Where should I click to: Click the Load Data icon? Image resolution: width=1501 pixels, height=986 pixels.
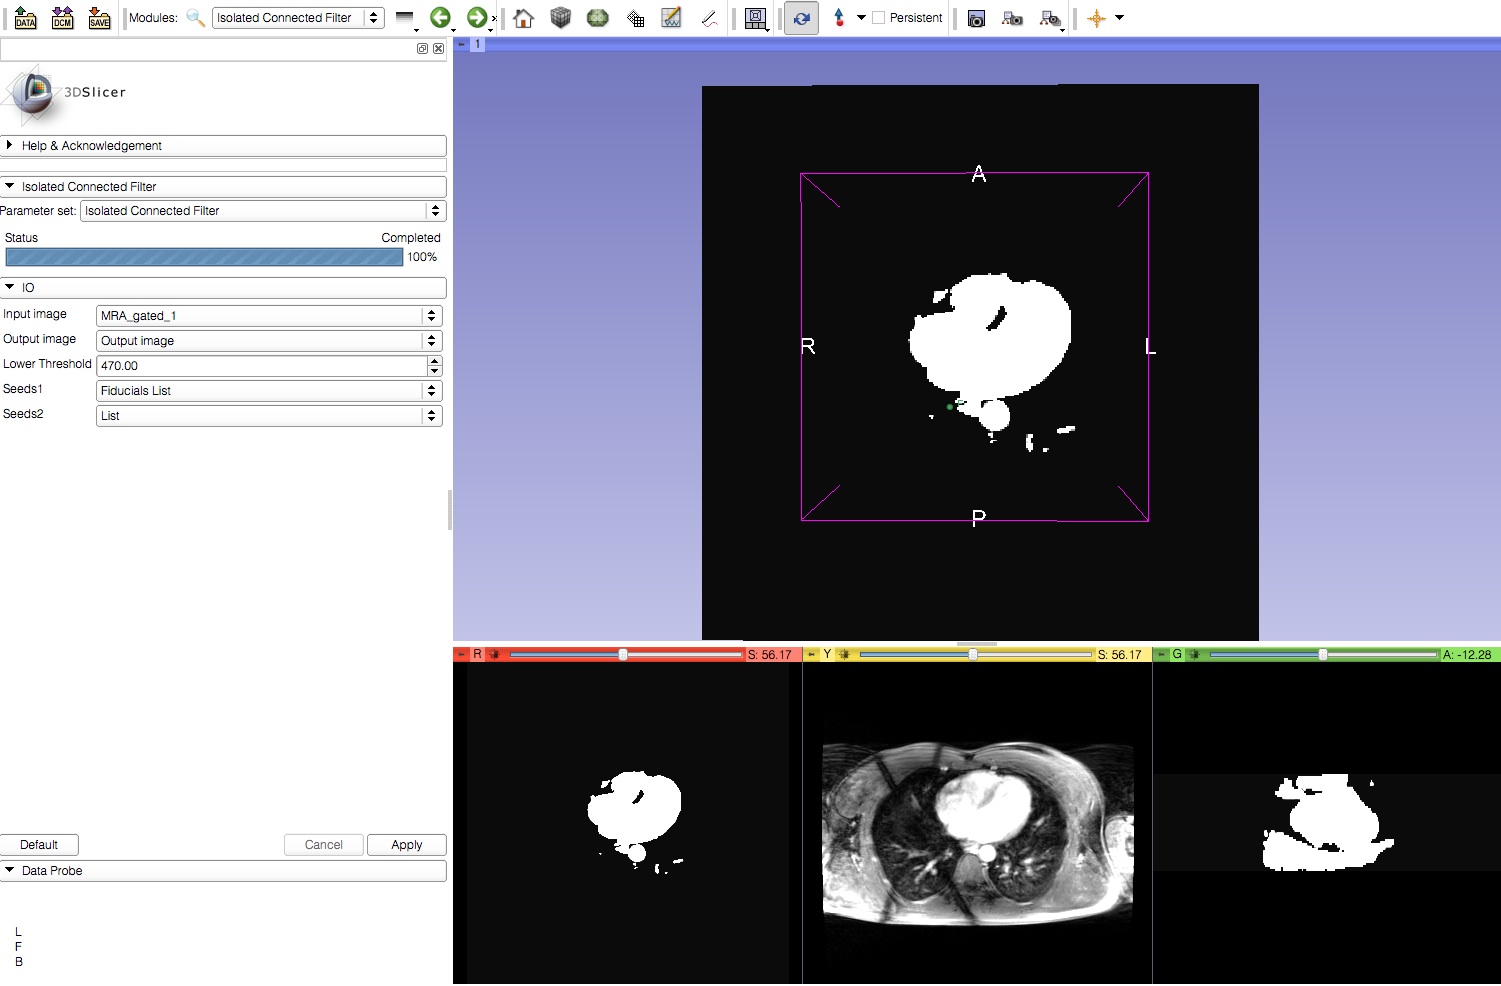(x=25, y=17)
